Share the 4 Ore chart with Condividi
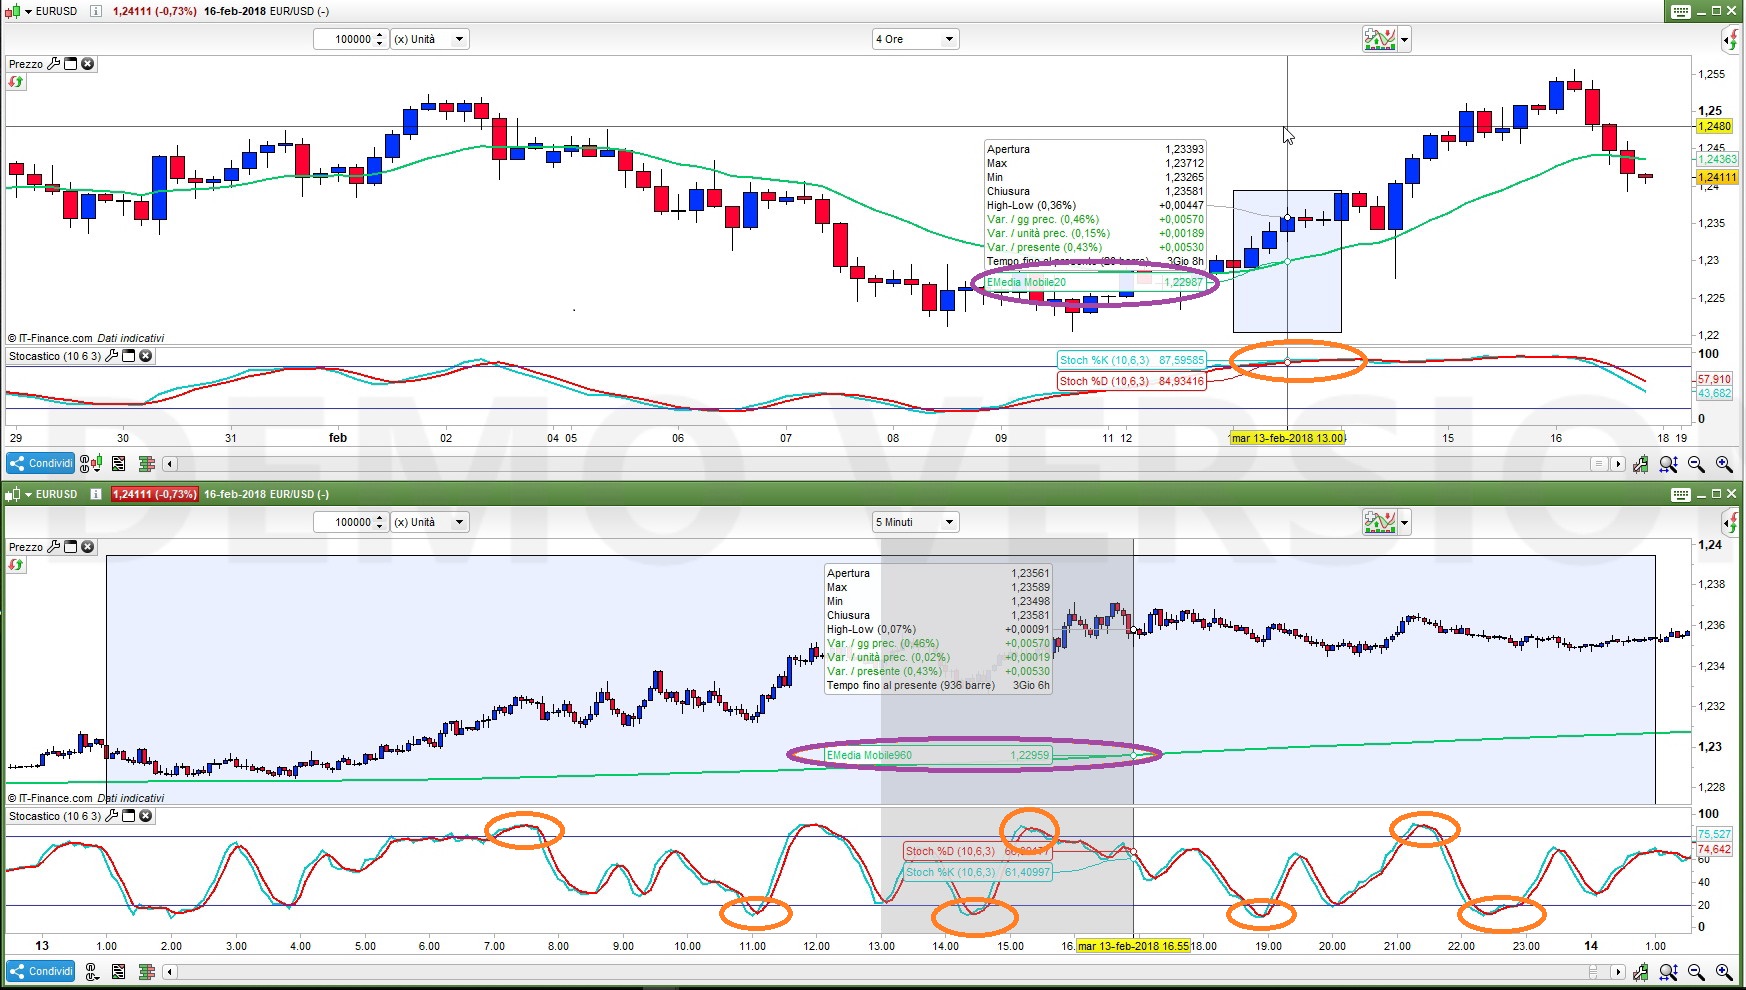The image size is (1746, 990). [41, 464]
